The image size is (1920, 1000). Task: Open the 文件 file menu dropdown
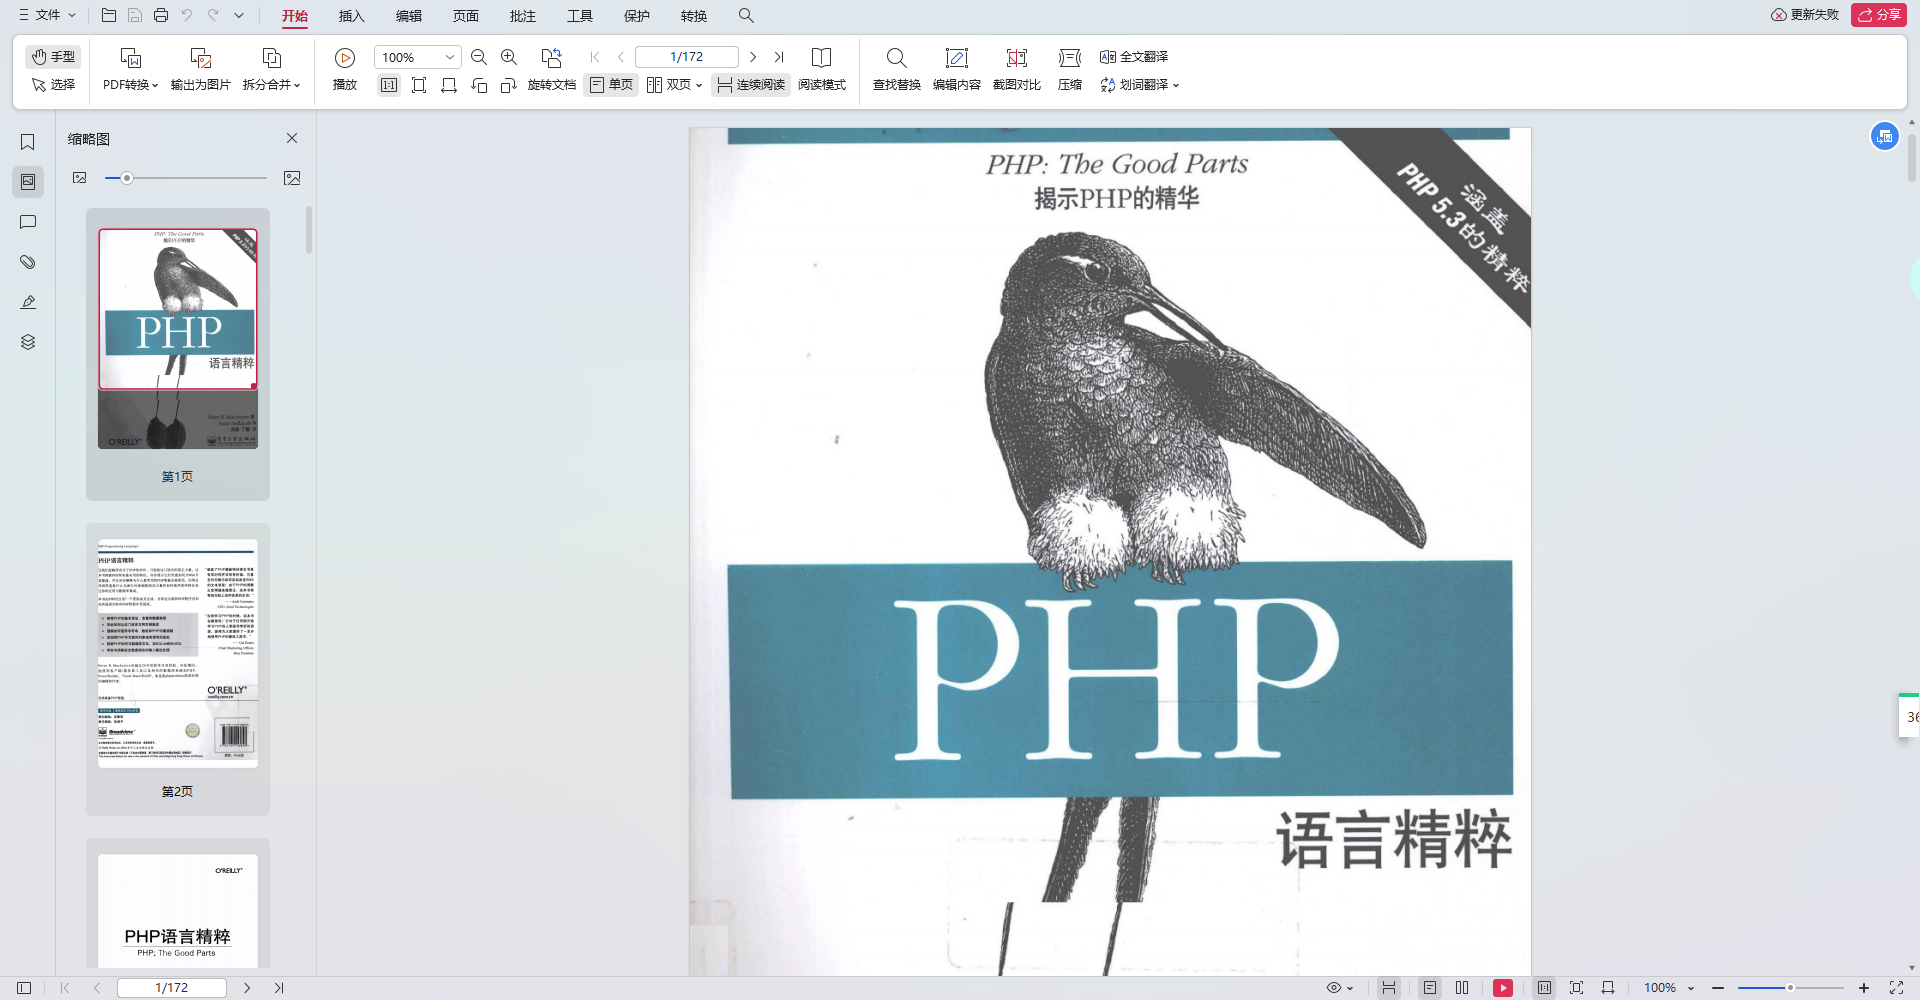point(47,15)
